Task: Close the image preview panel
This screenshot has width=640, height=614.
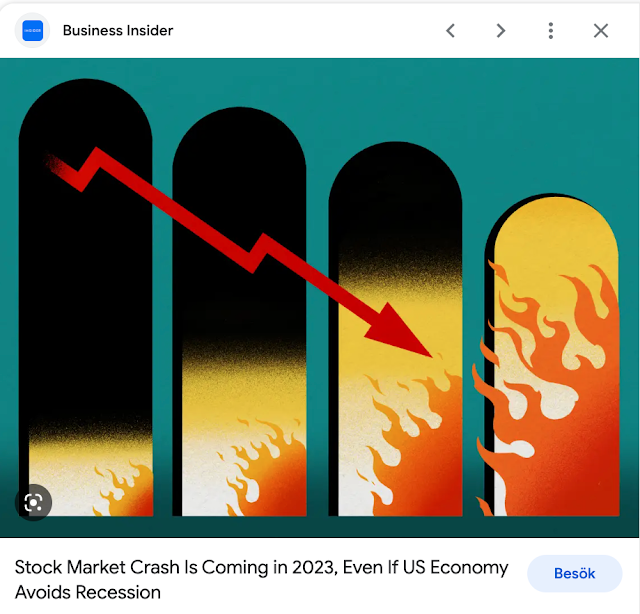Action: coord(601,31)
